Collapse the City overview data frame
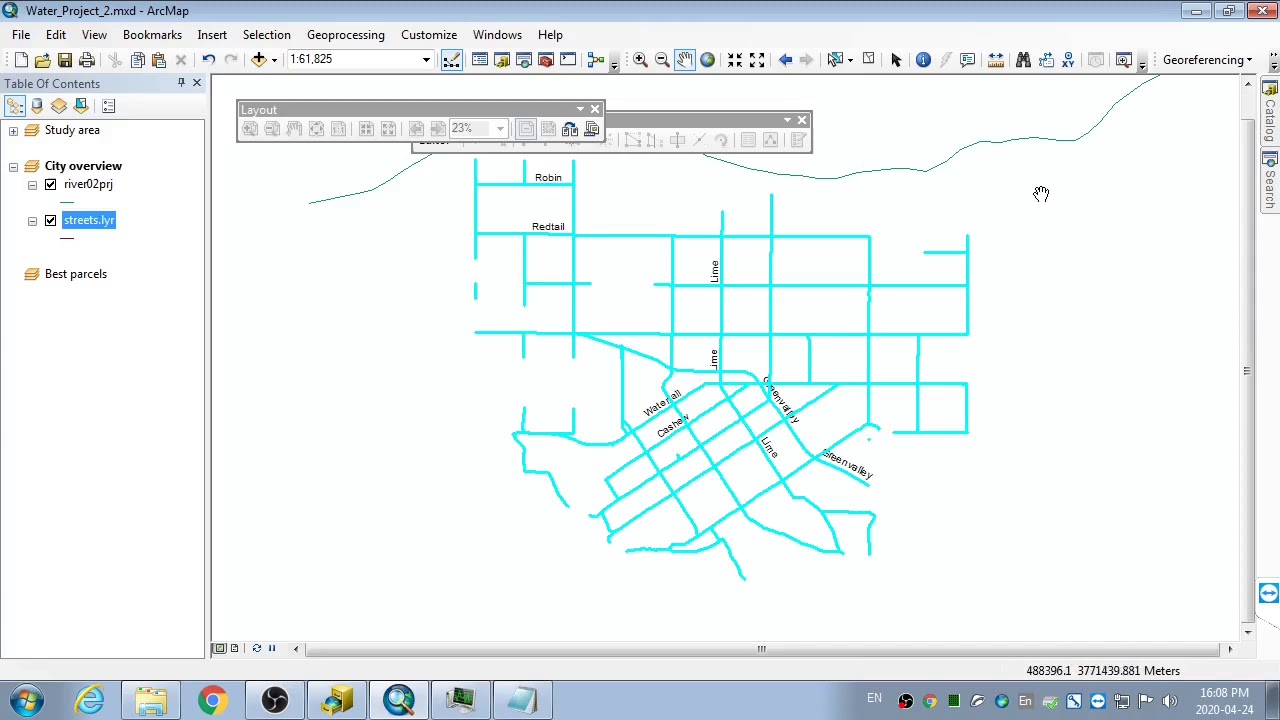 (13, 166)
